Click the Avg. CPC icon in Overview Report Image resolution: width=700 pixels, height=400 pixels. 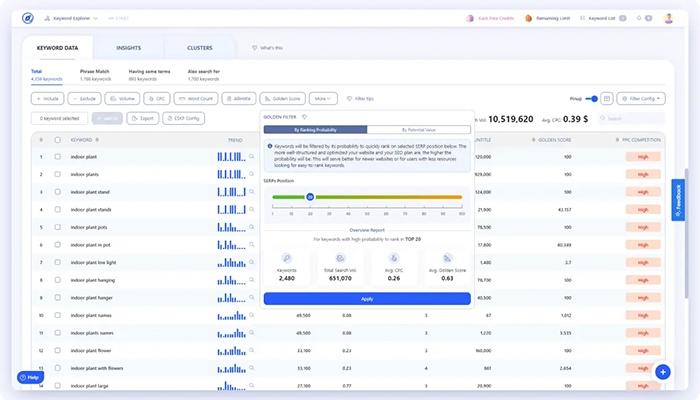tap(394, 258)
